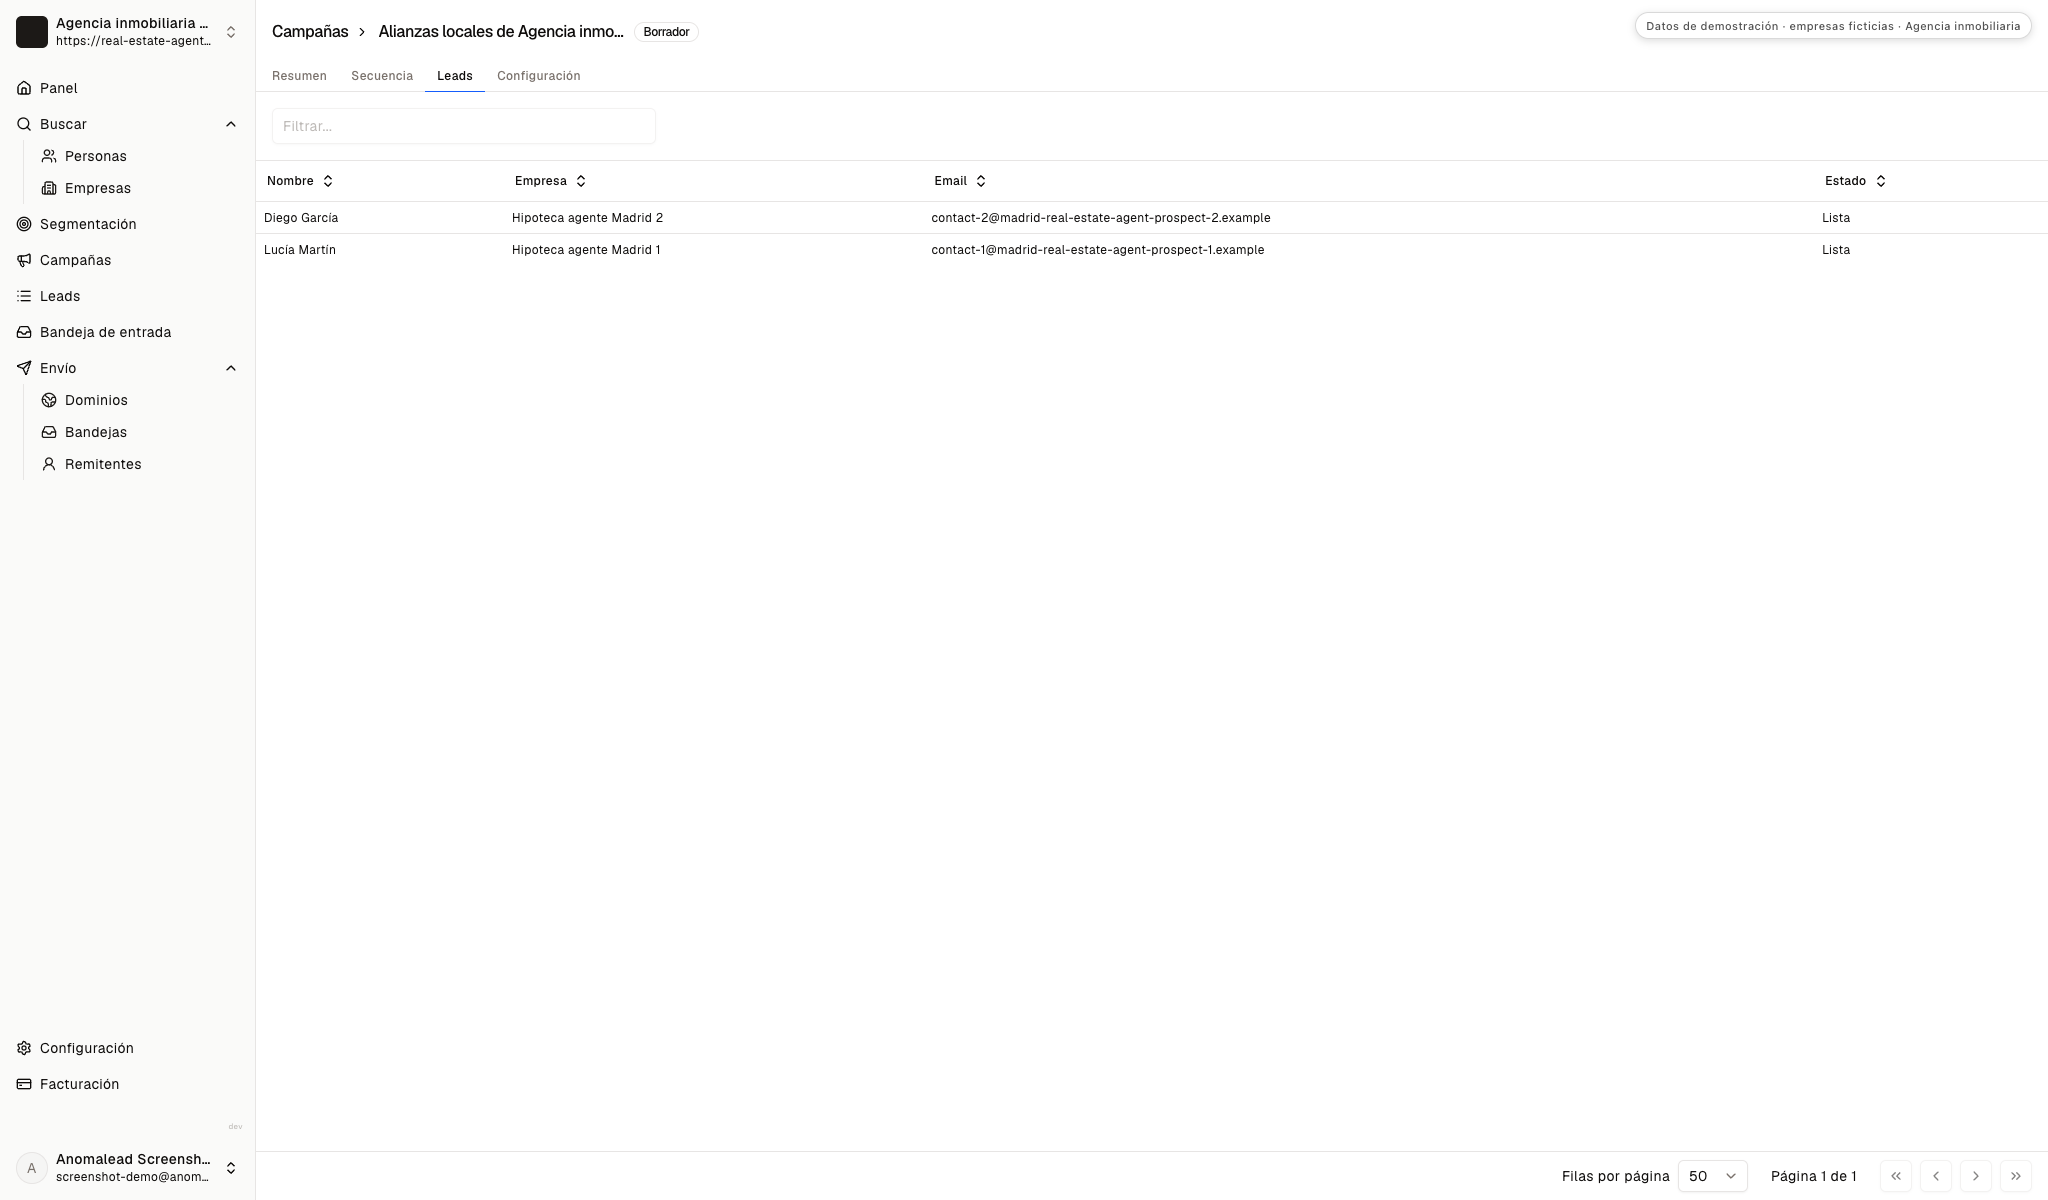The image size is (2048, 1200).
Task: Open the Remitentes person icon
Action: (49, 464)
